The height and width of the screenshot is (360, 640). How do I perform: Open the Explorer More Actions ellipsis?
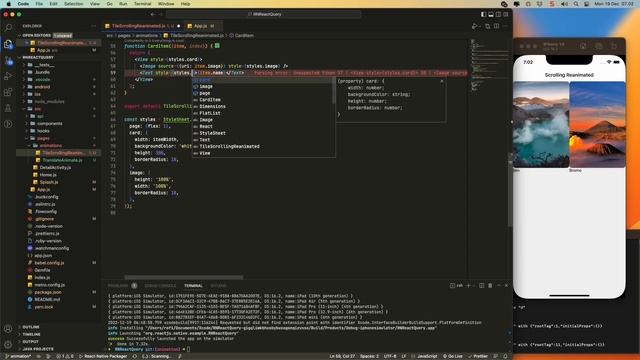pyautogui.click(x=93, y=26)
